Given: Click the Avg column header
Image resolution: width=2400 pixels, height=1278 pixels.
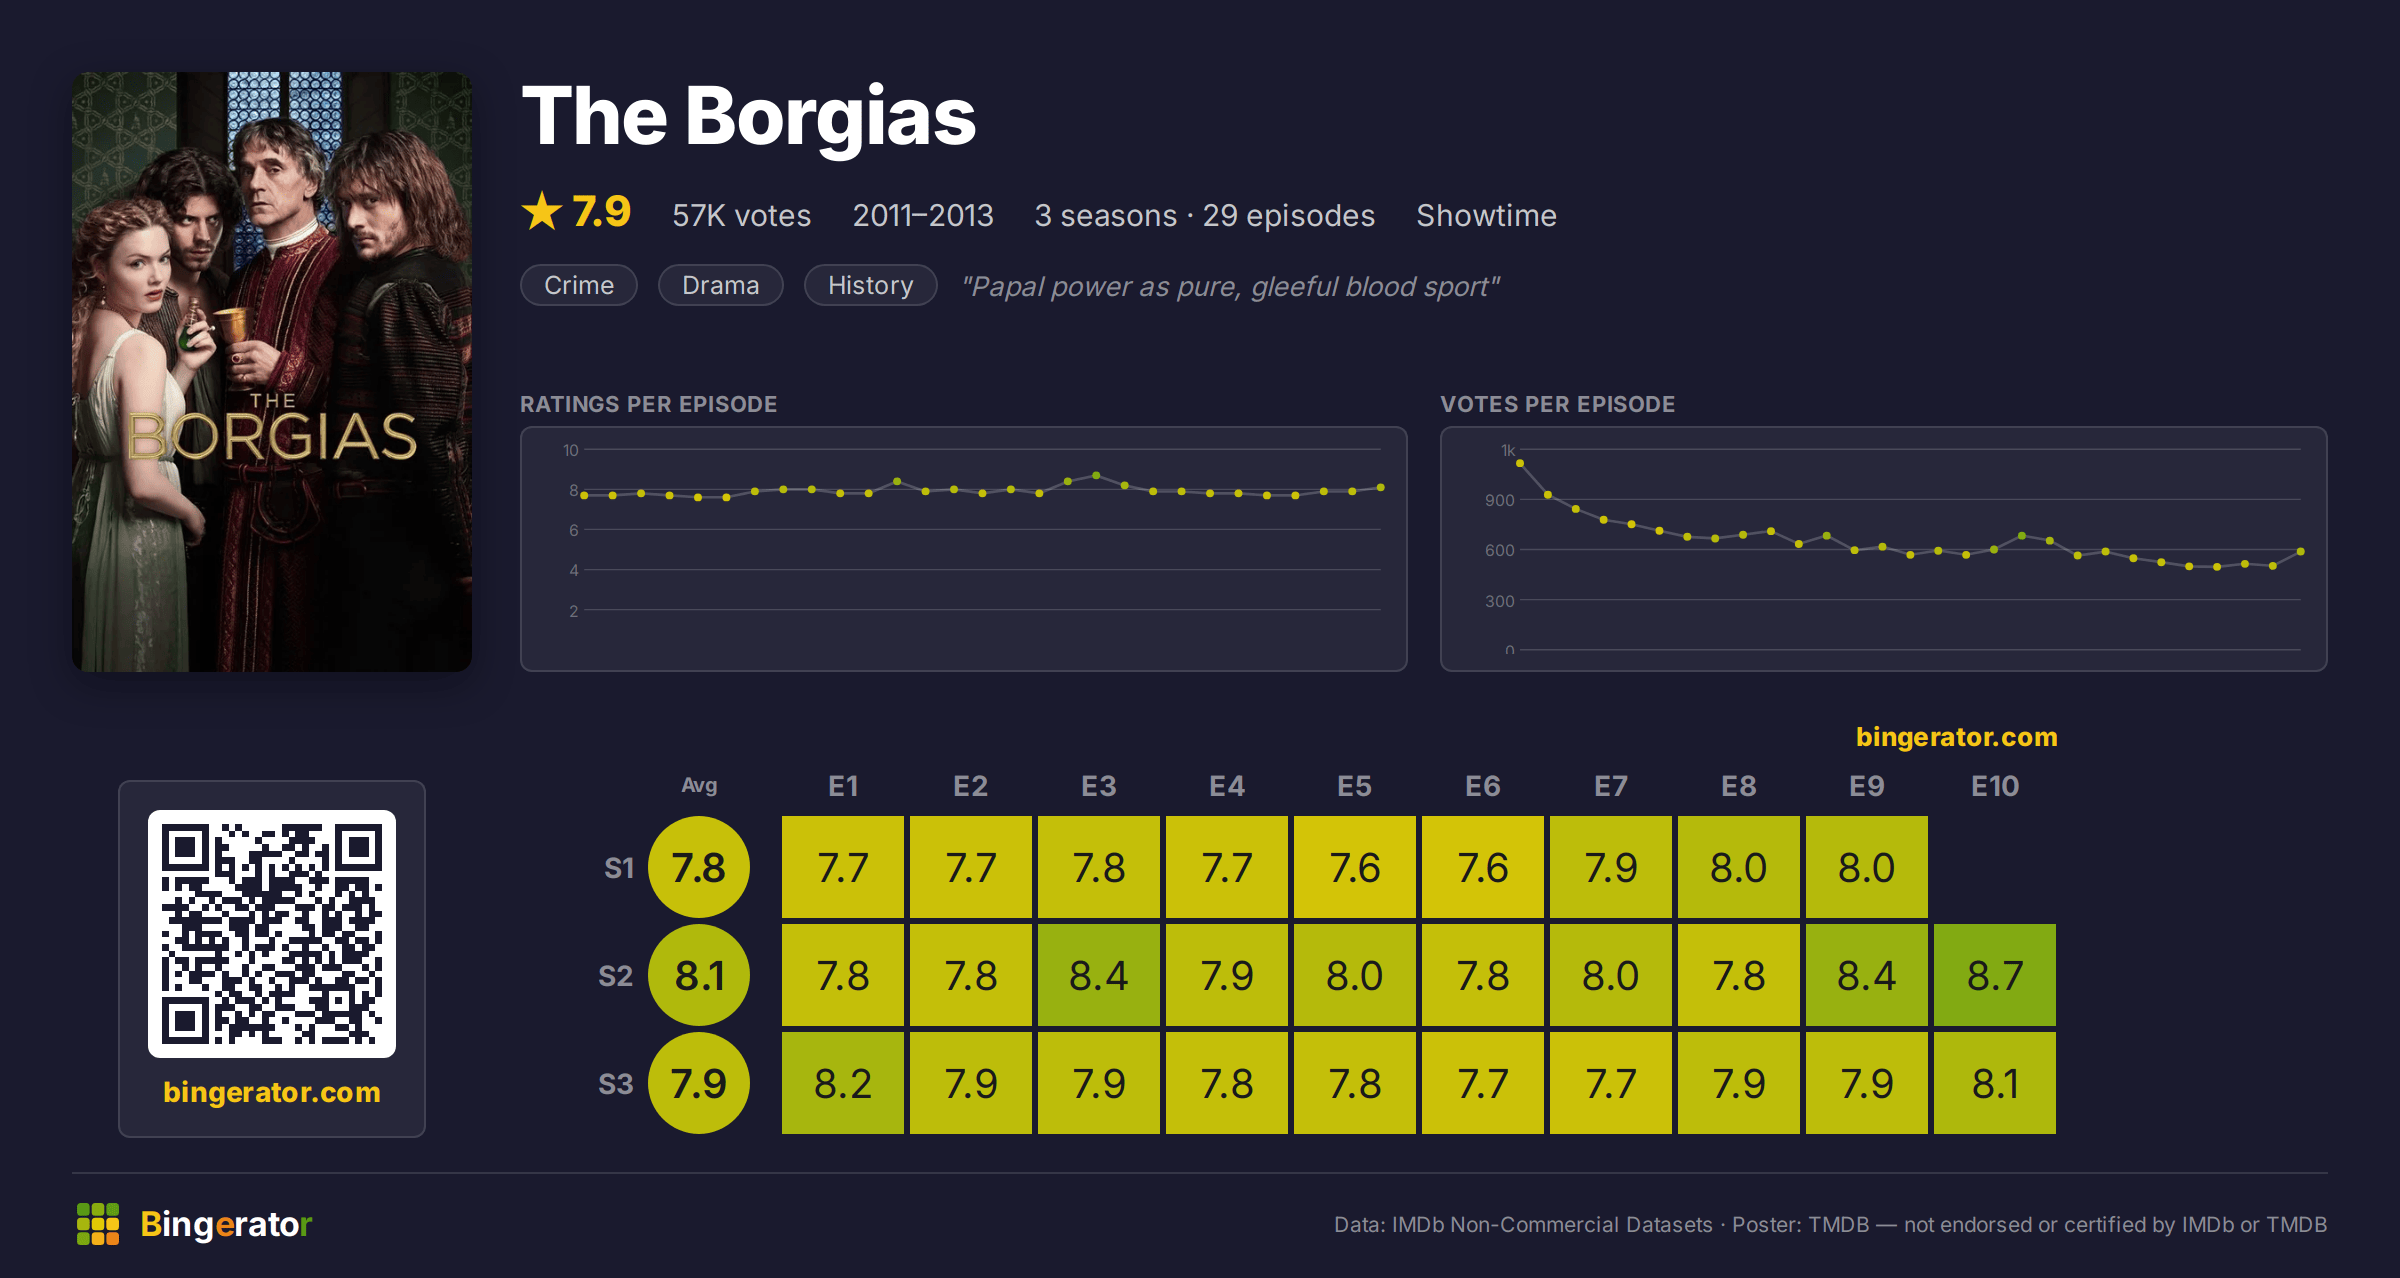Looking at the screenshot, I should point(699,785).
